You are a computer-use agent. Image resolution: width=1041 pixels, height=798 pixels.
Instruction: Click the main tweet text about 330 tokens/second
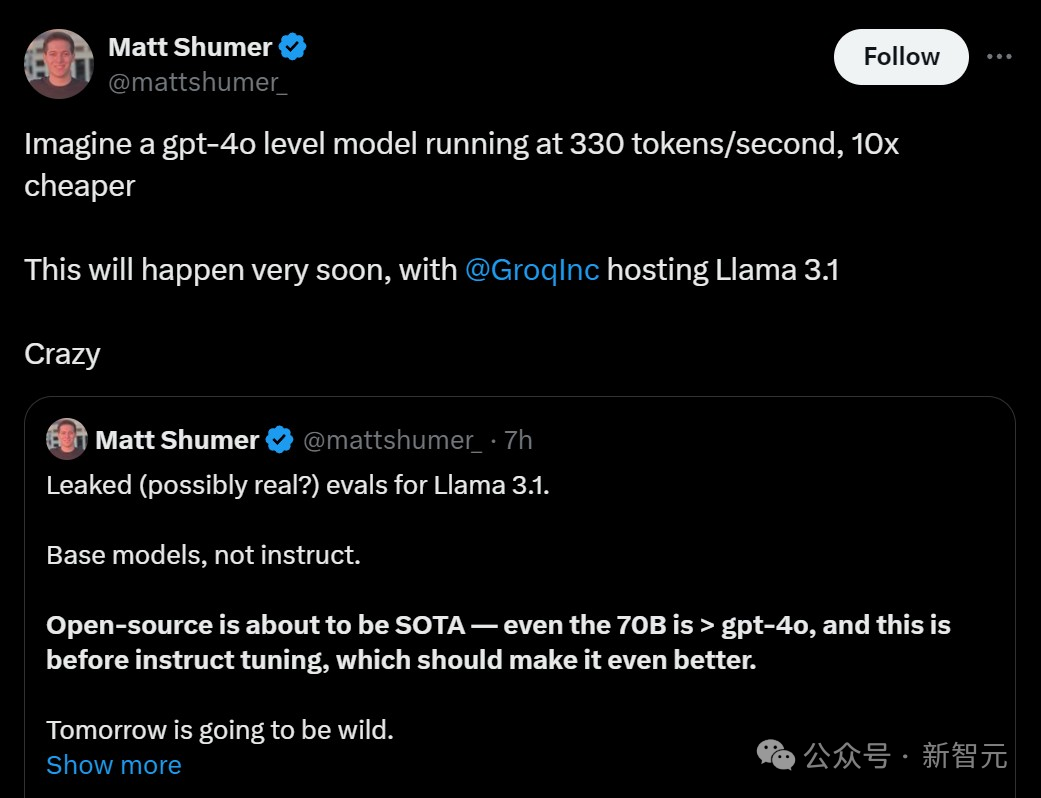pyautogui.click(x=461, y=165)
